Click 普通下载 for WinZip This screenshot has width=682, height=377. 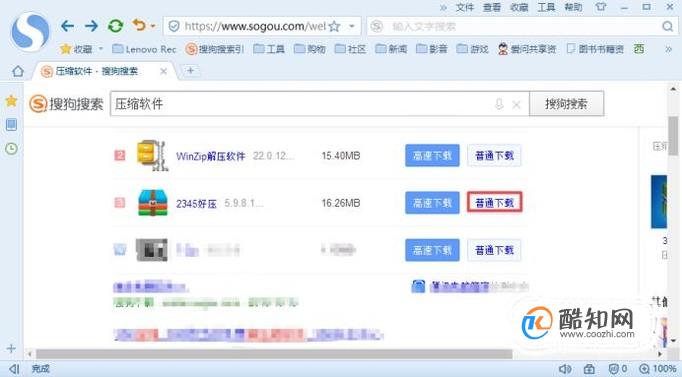[x=494, y=155]
